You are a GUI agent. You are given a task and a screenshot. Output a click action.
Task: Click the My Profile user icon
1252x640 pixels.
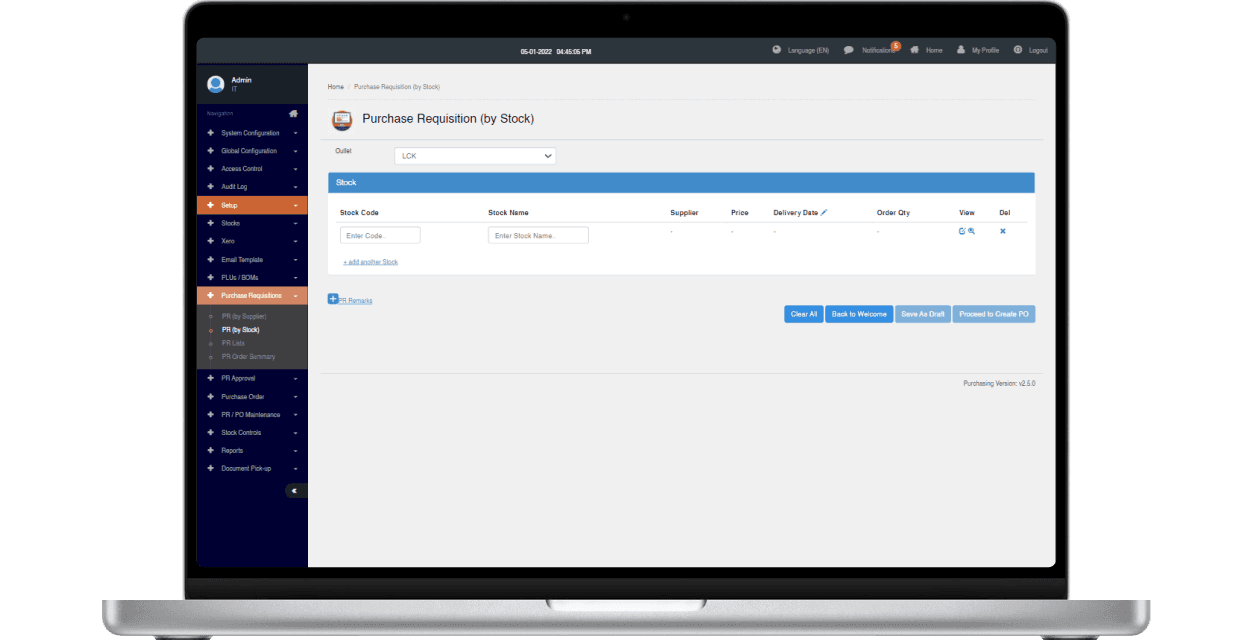[x=960, y=49]
